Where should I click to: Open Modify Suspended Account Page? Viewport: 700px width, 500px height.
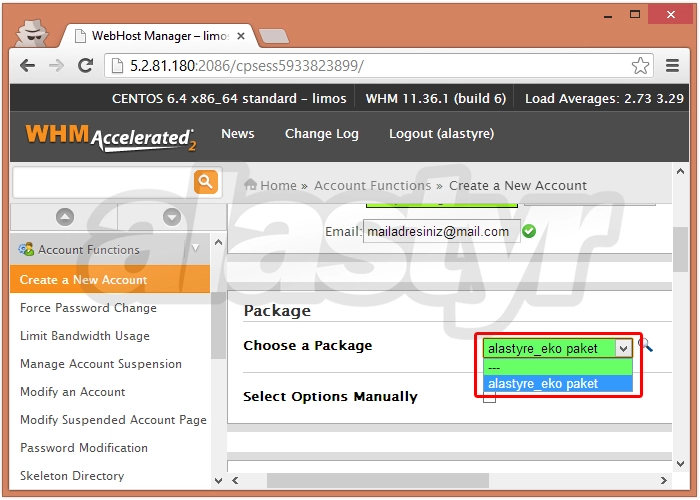click(x=113, y=420)
